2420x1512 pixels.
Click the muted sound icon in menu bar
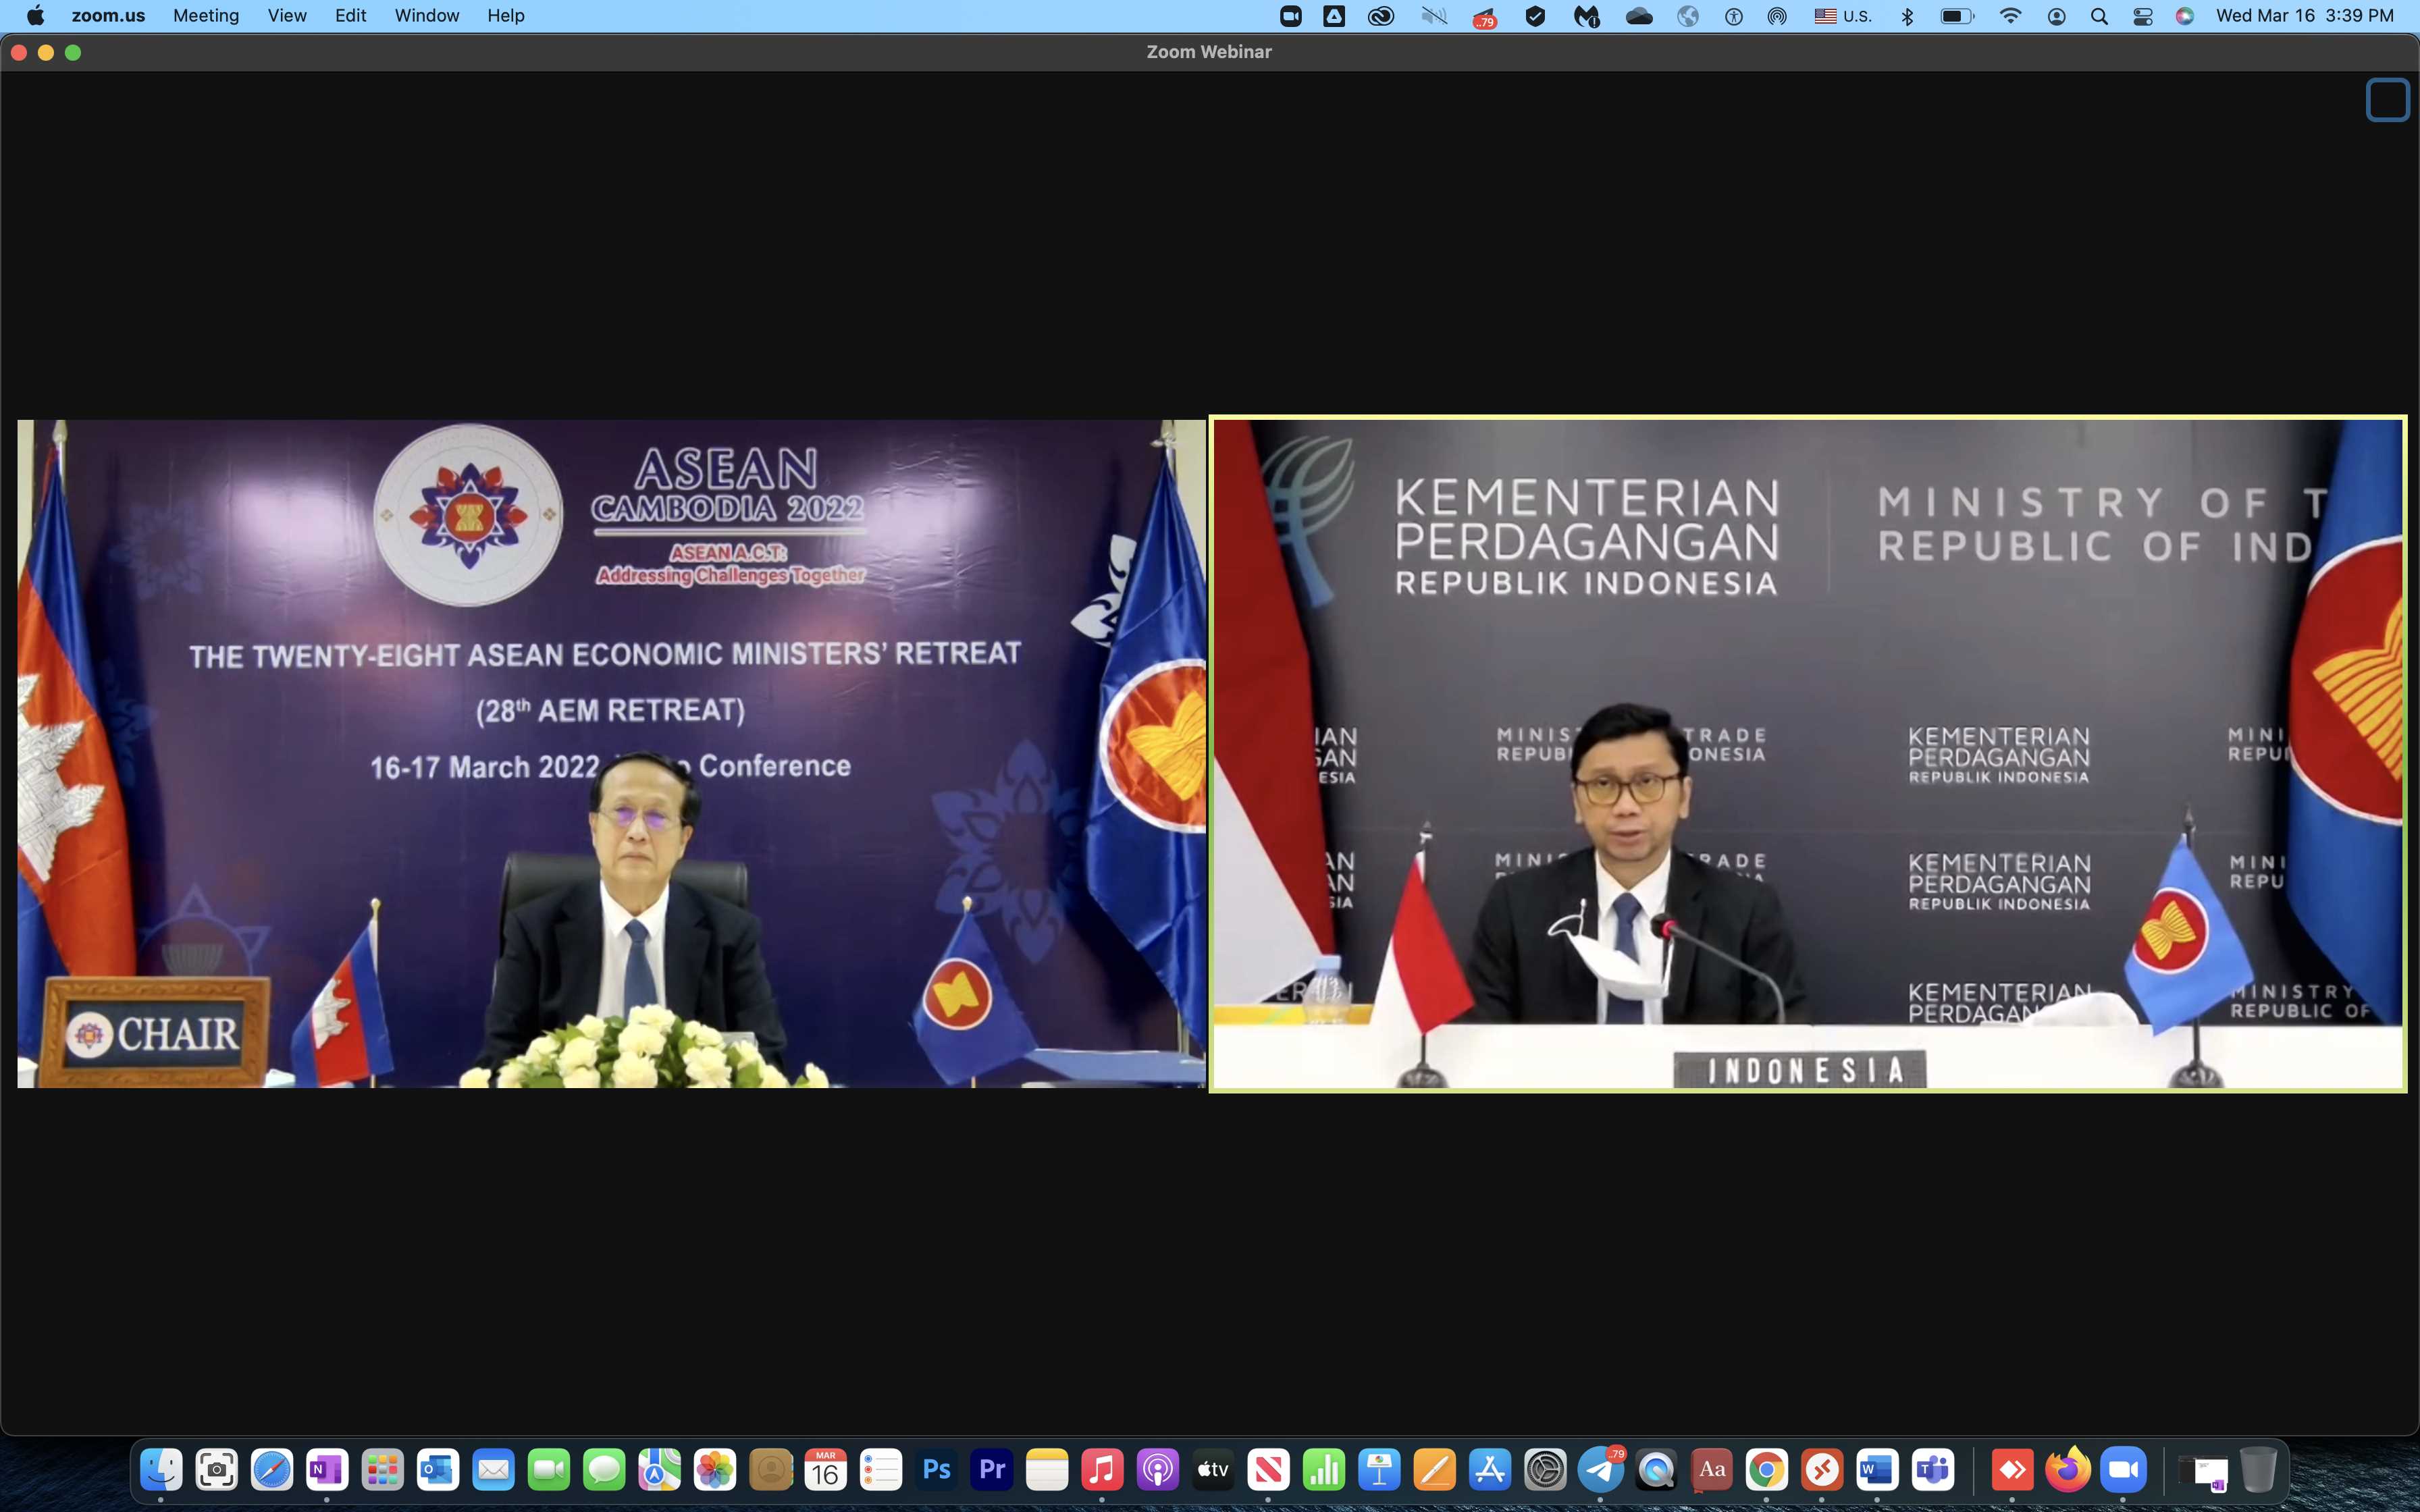click(x=1434, y=16)
